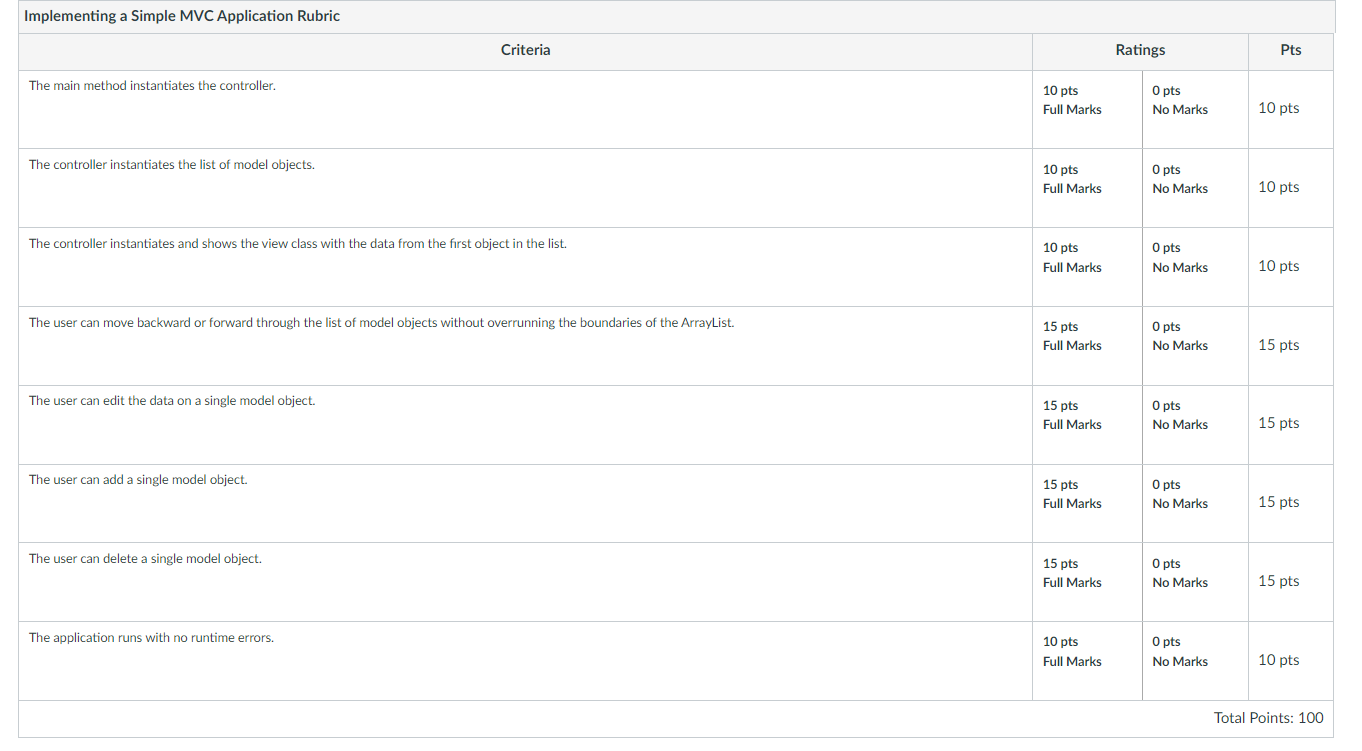Click the Pts value for shows the view class criterion
Screen dimensions: 1362x751
coord(1279,266)
